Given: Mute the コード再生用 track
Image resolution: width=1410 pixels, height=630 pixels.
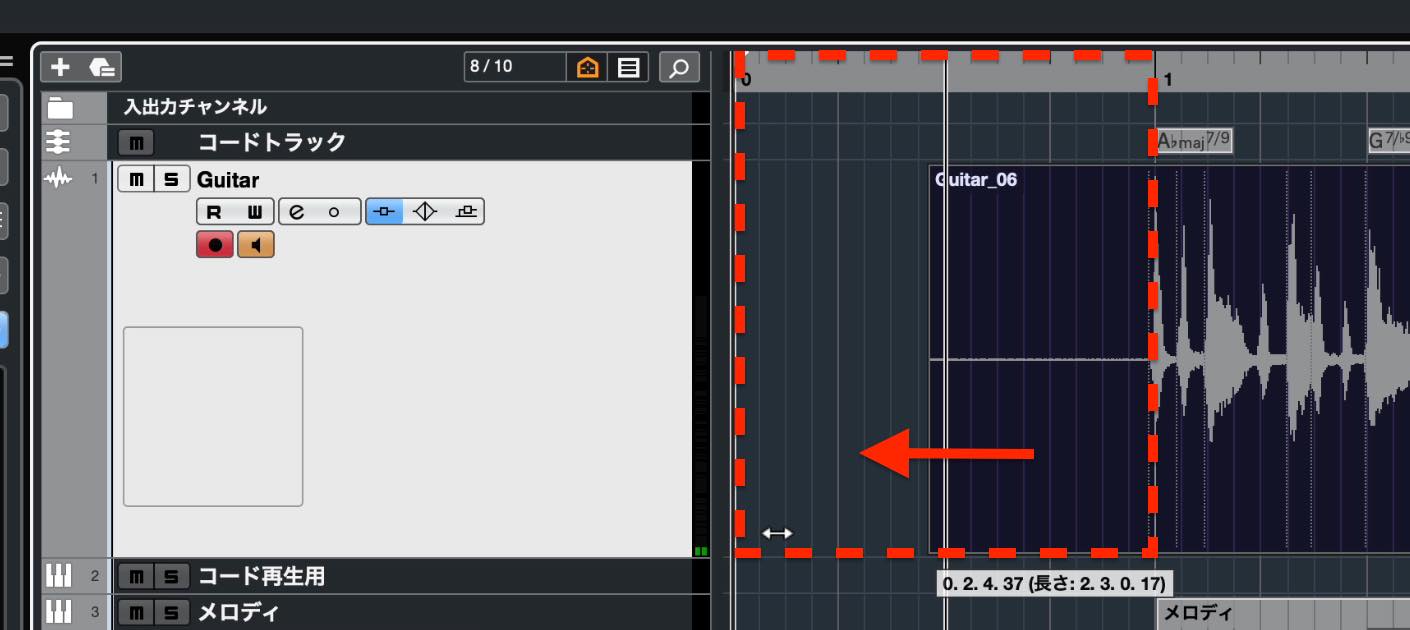Looking at the screenshot, I should click(136, 577).
